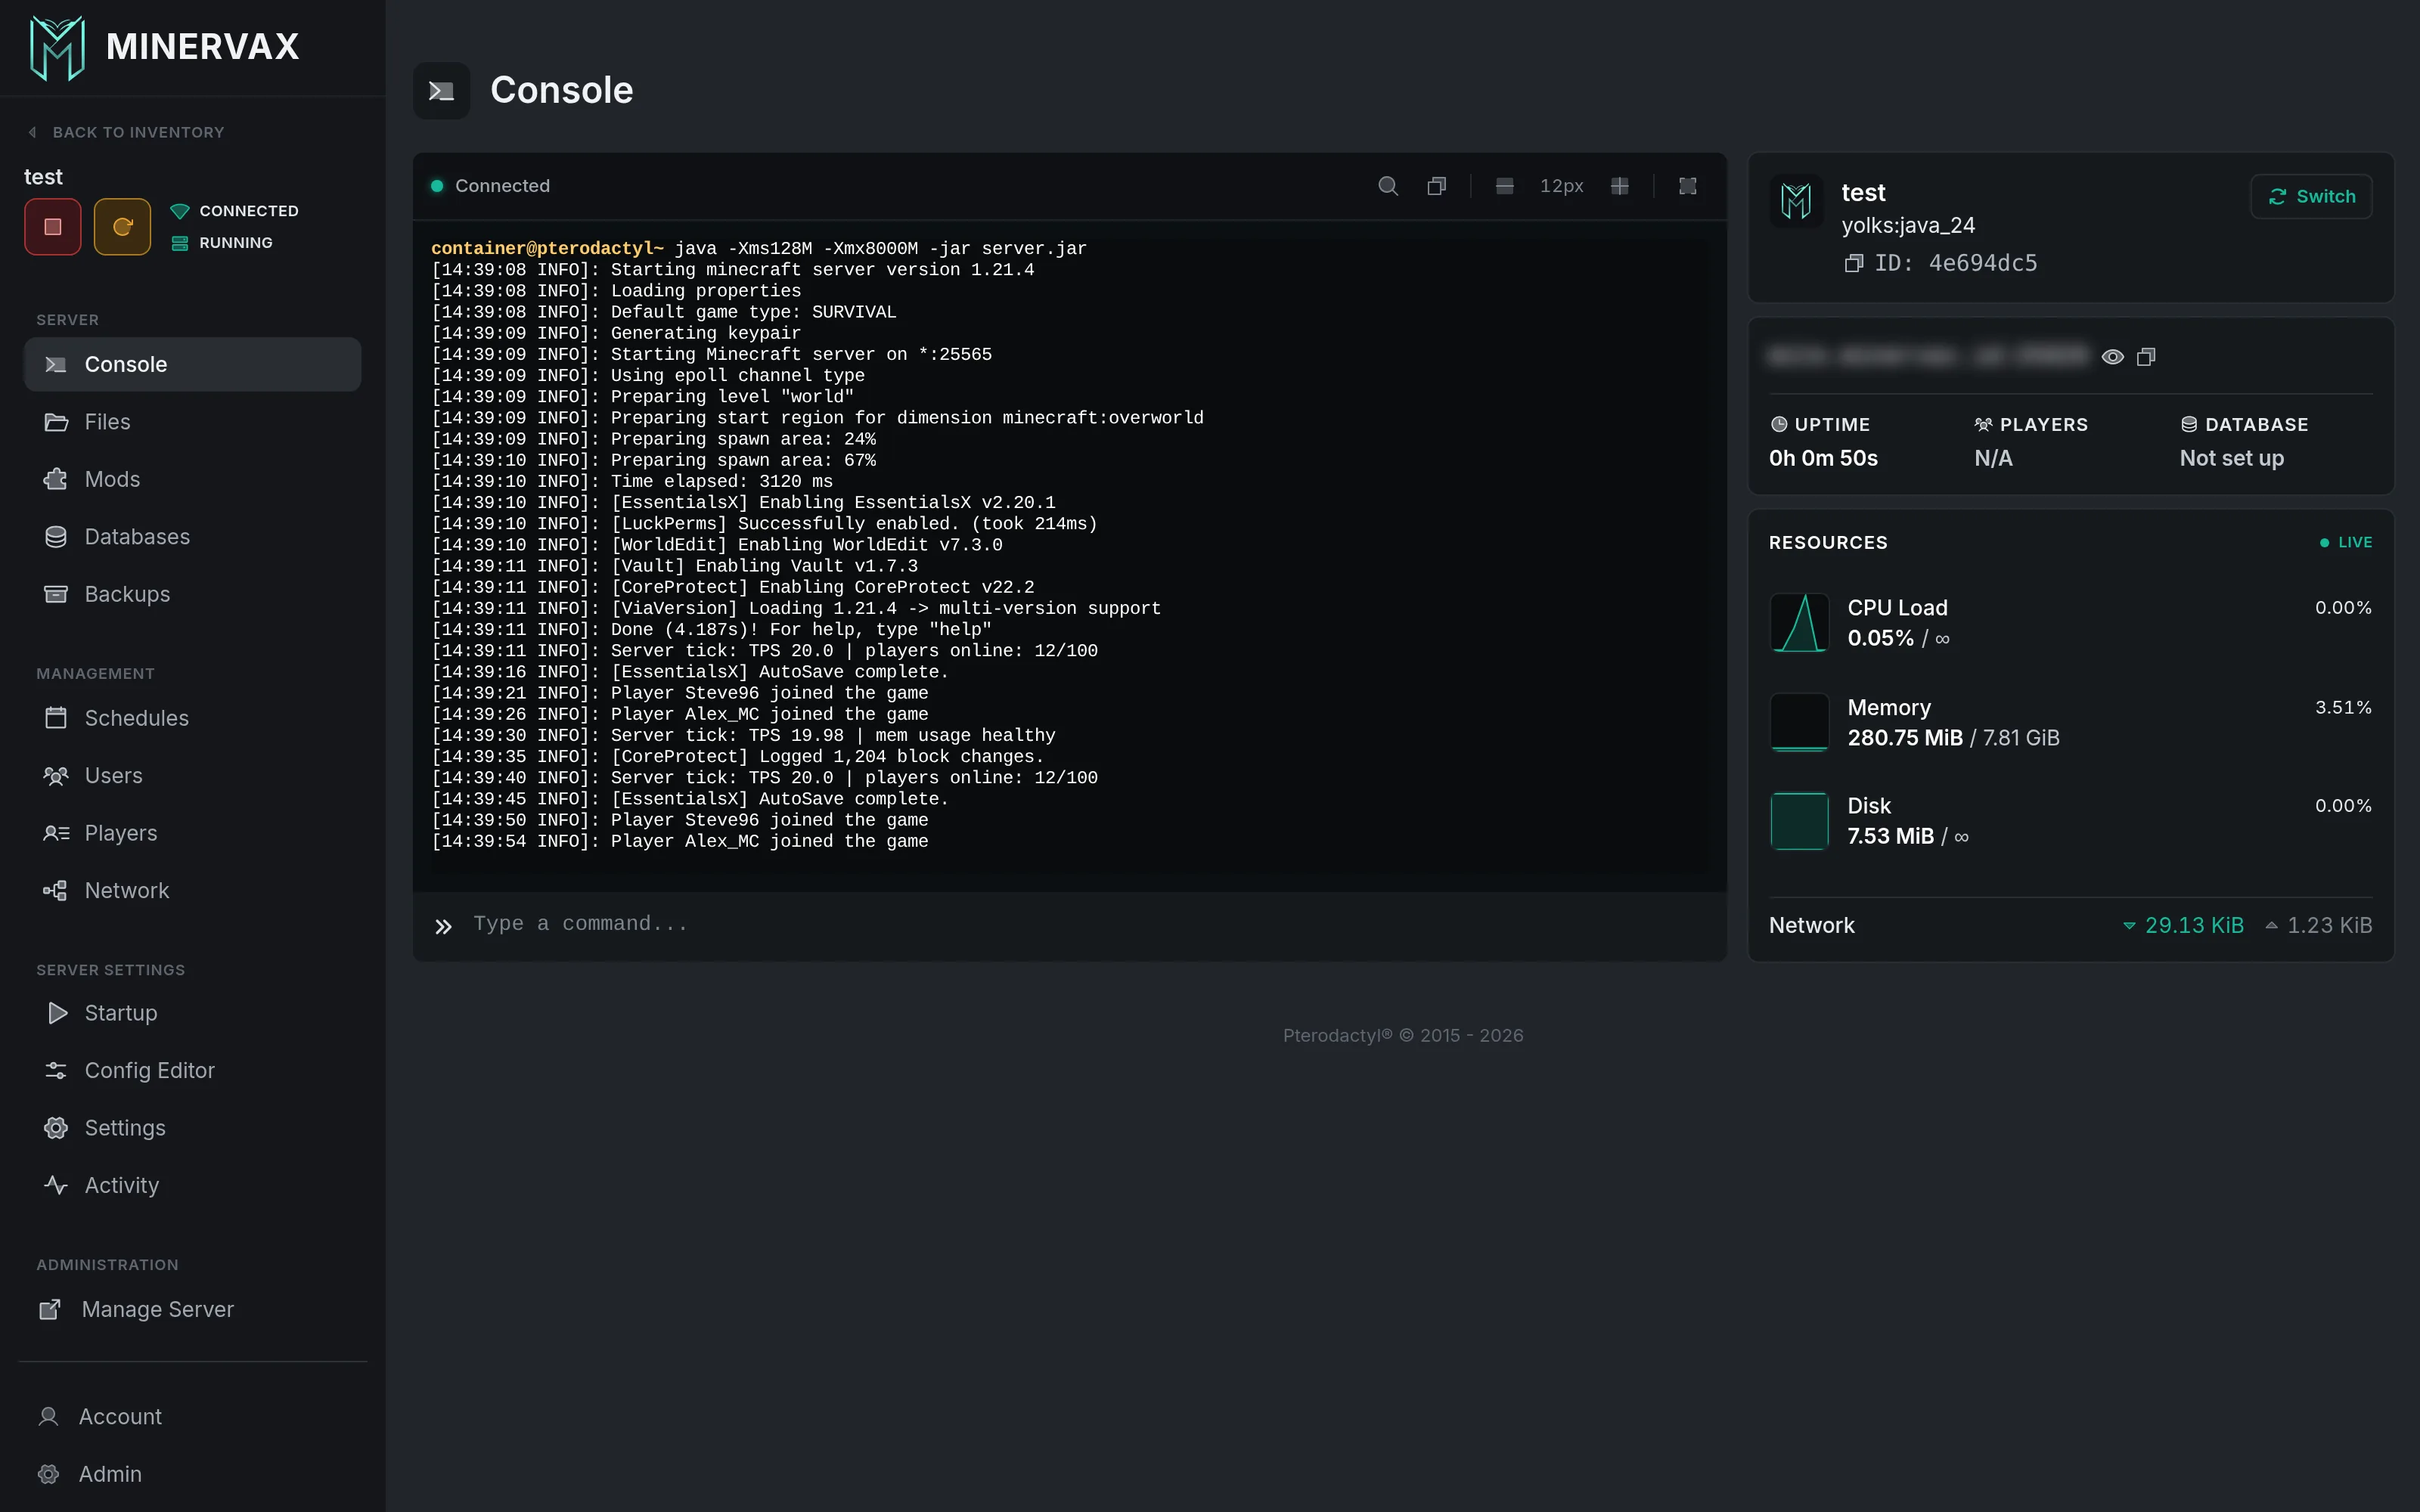Click the Disk usage graph thumbnail
This screenshot has width=2420, height=1512.
[1799, 820]
